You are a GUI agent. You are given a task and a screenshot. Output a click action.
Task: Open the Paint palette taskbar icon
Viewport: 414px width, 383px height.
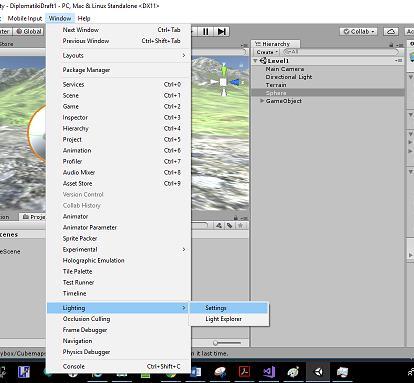[x=294, y=372]
